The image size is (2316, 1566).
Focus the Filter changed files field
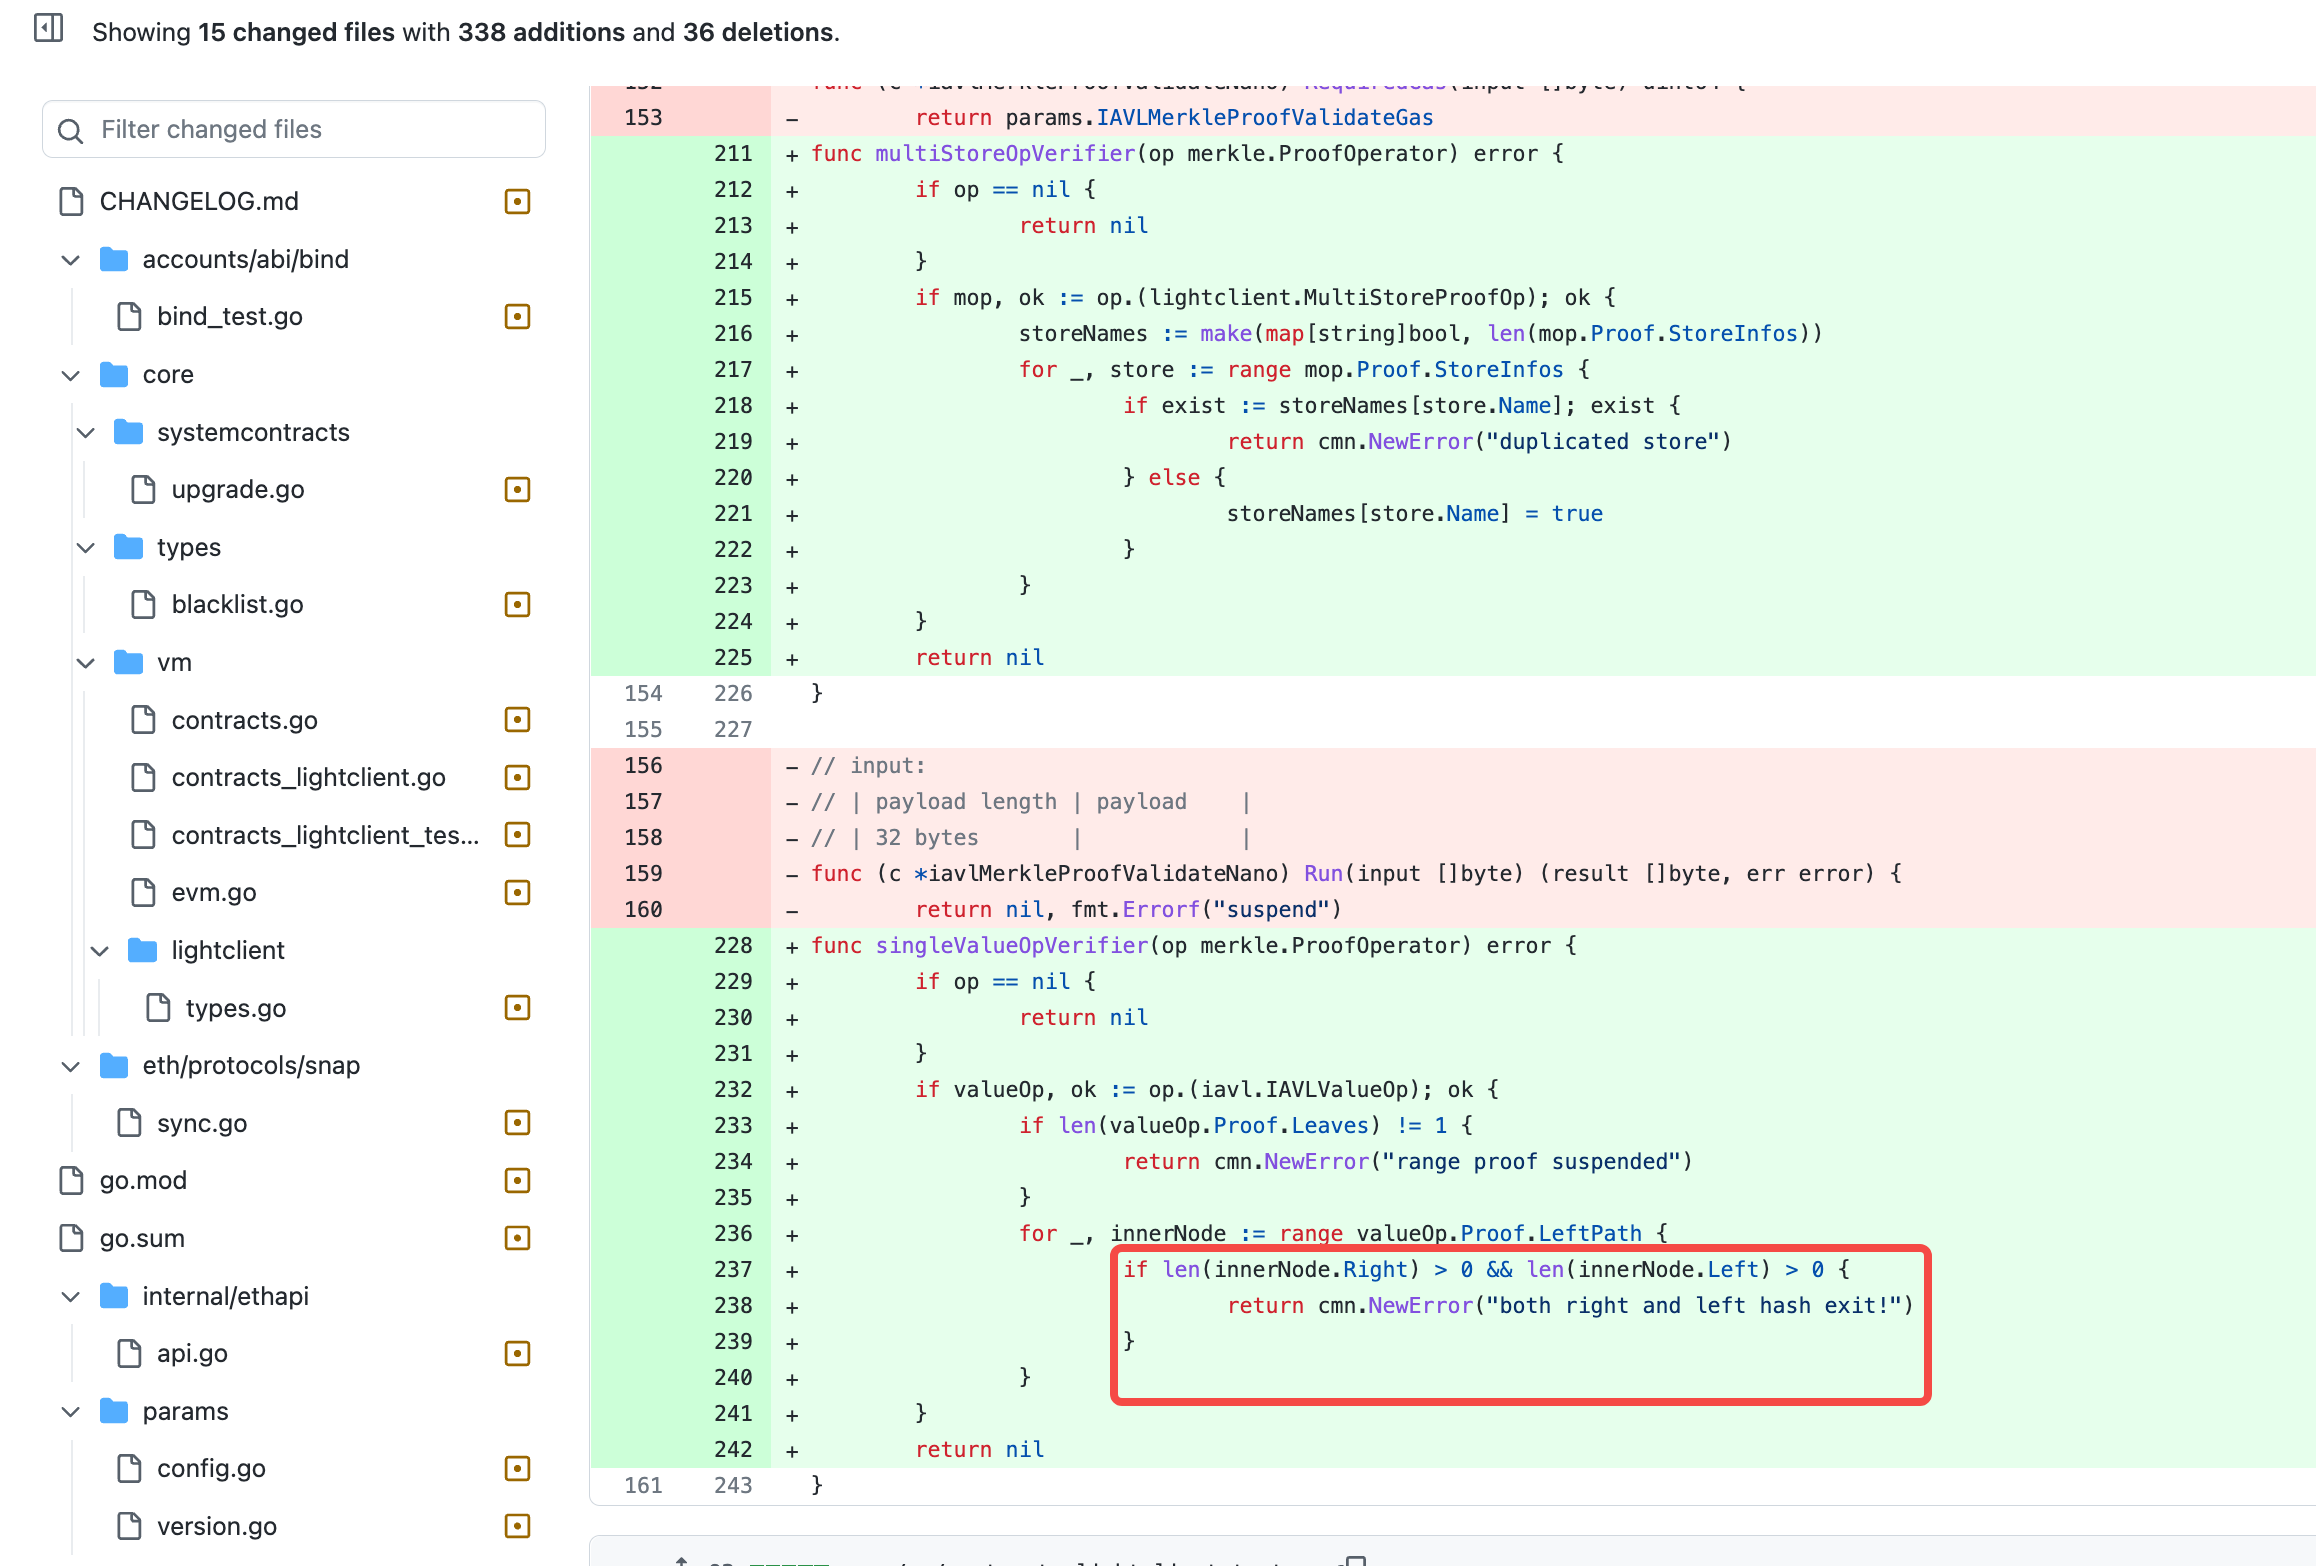294,129
